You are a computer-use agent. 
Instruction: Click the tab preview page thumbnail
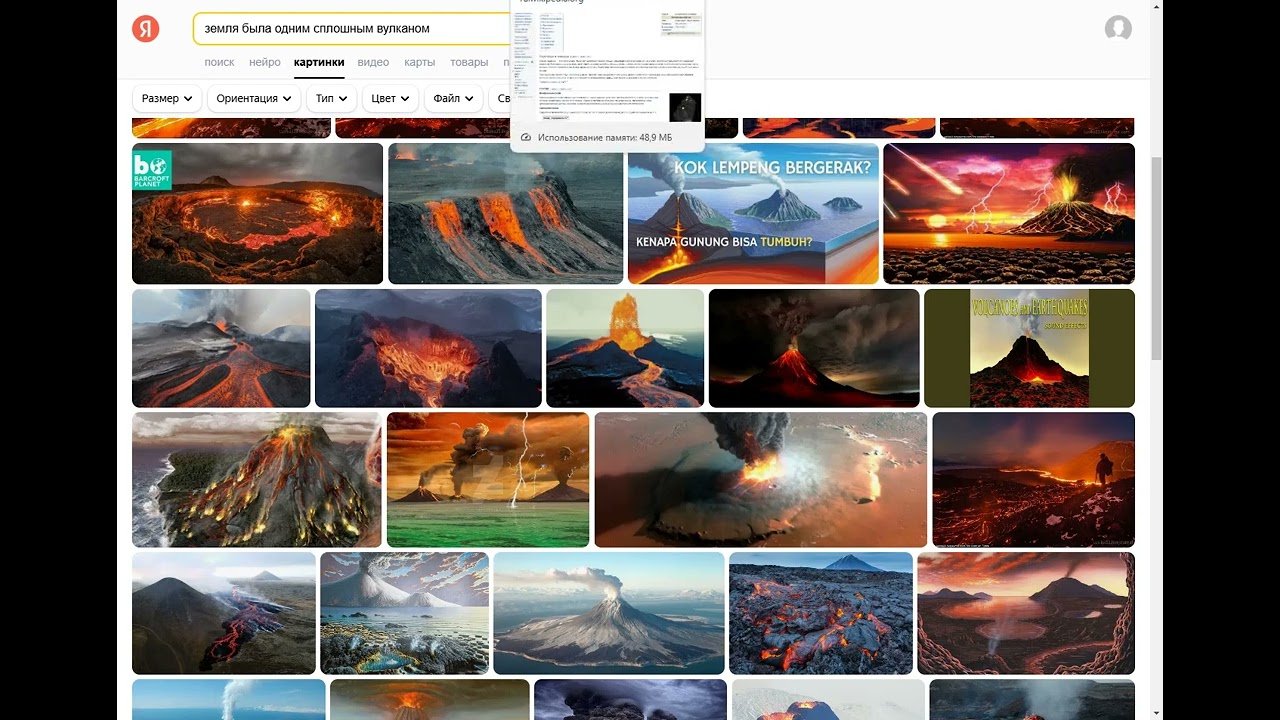(x=607, y=66)
